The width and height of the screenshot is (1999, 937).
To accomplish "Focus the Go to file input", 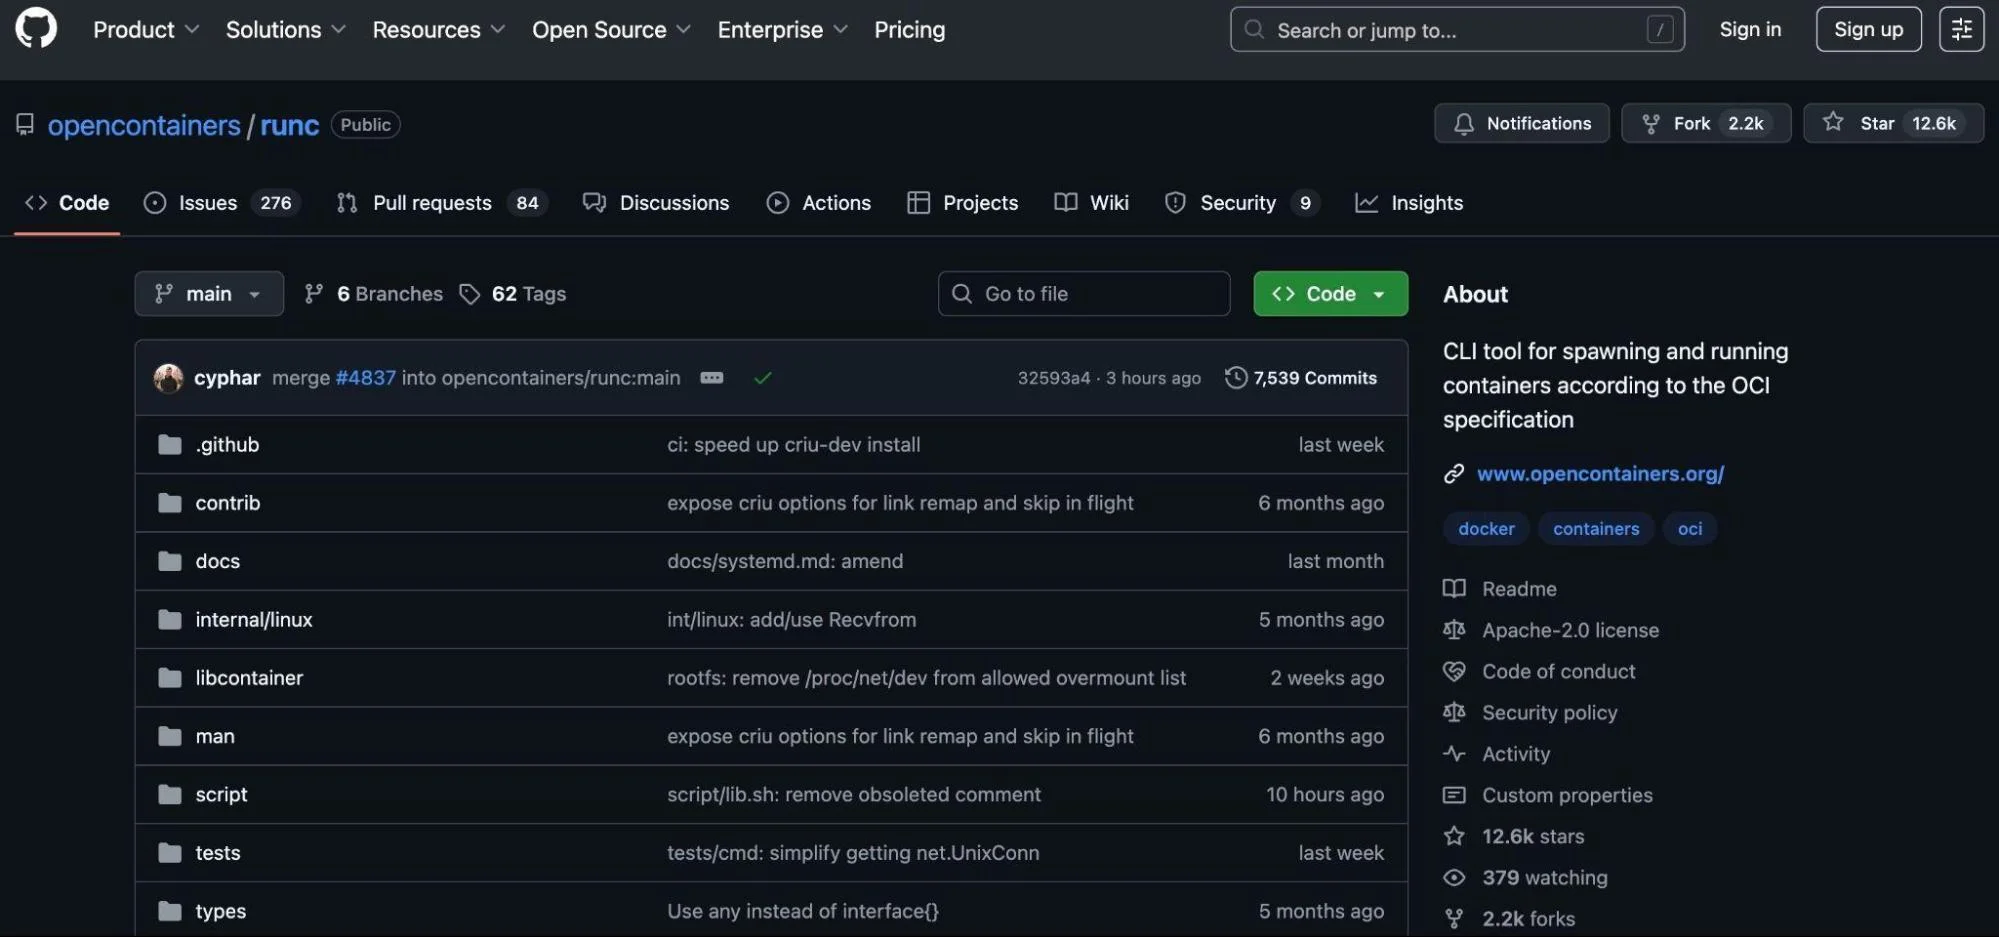I will coord(1084,293).
